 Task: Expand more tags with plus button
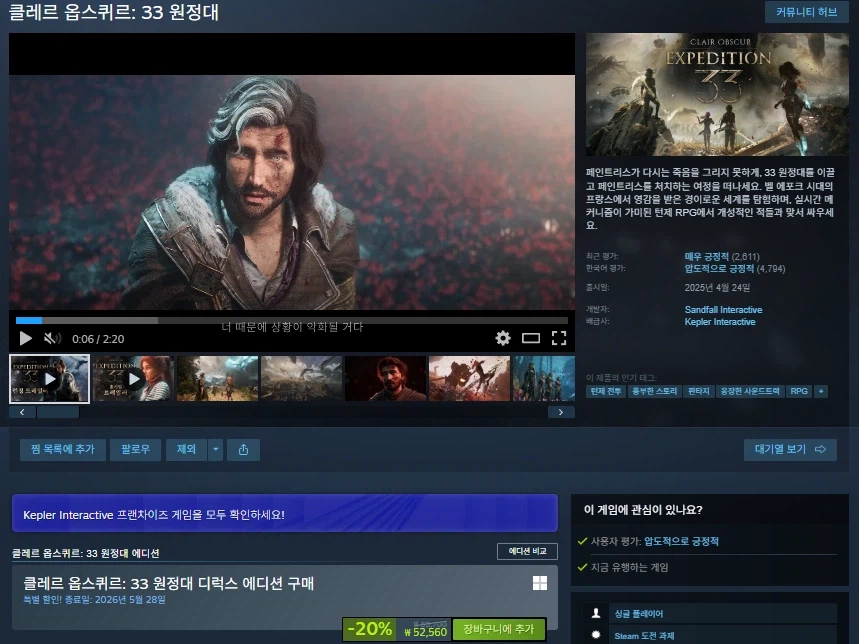(x=820, y=391)
